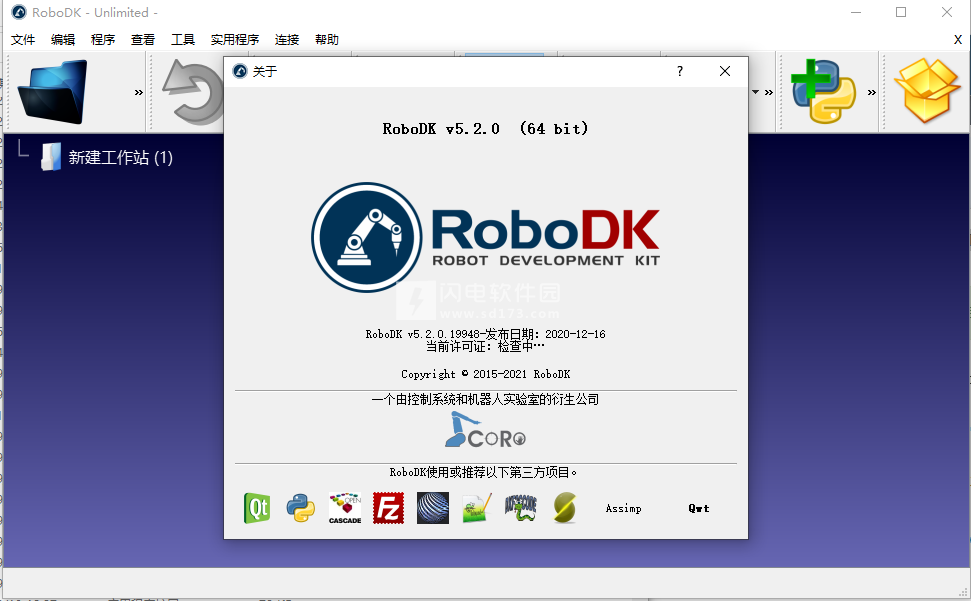971x601 pixels.
Task: Open the 编辑 menu
Action: tap(63, 40)
